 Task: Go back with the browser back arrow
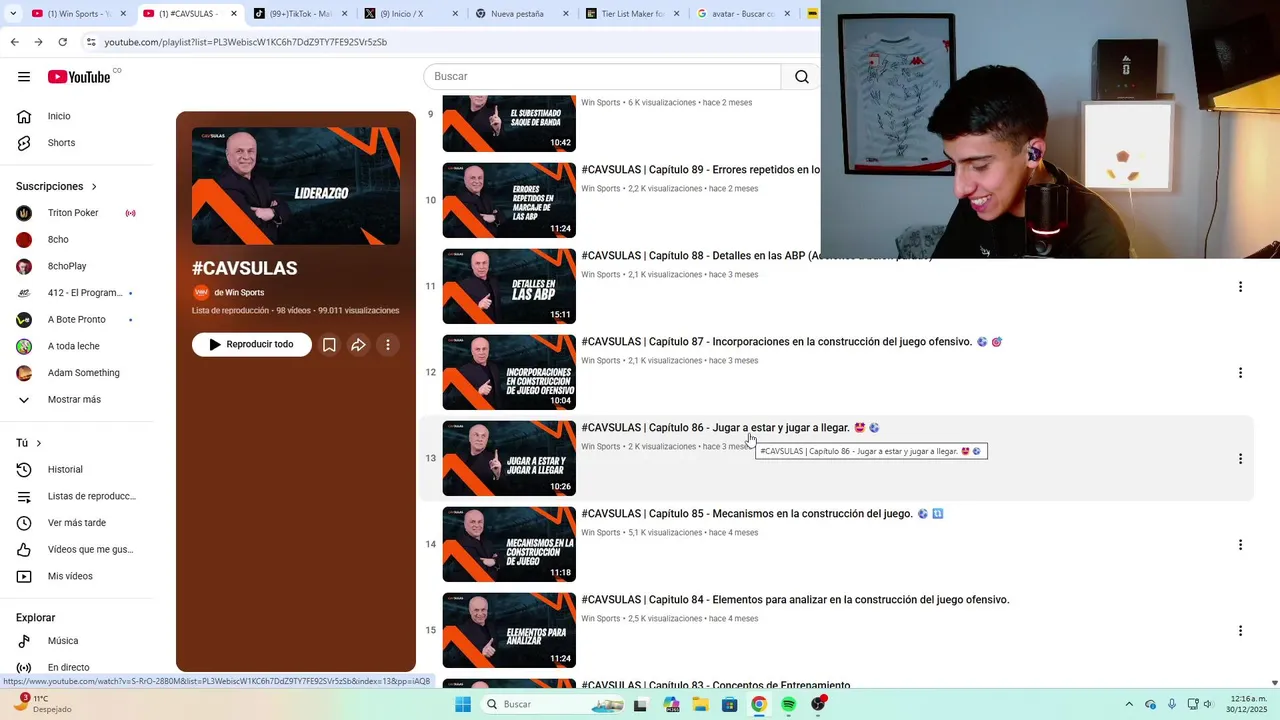click(14, 42)
